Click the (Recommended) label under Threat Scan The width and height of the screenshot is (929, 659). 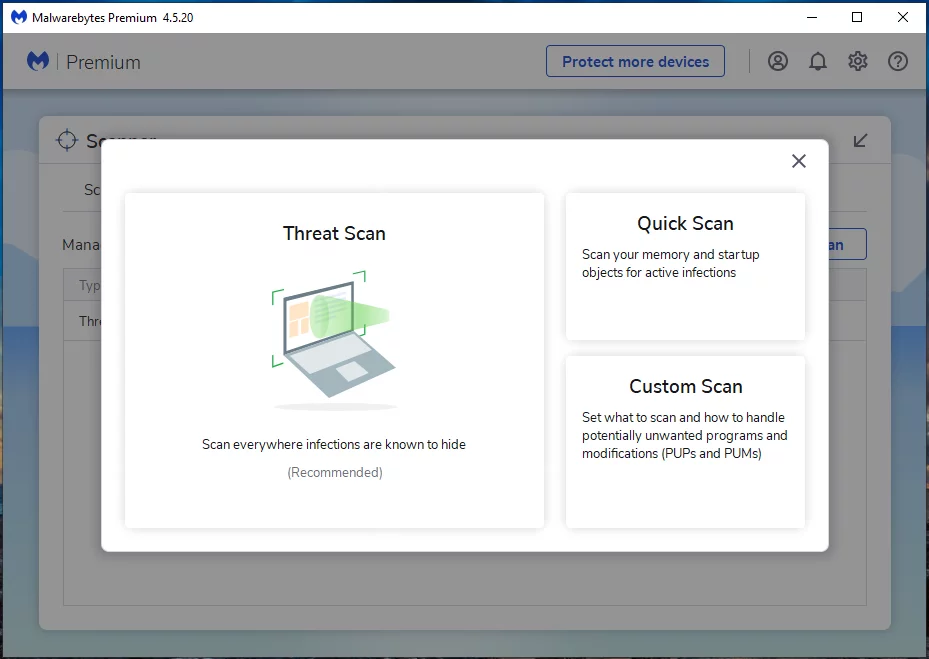pyautogui.click(x=334, y=472)
